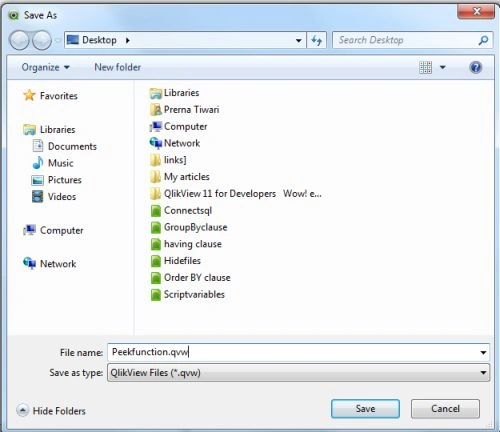Open the File name history dropdown arrow
This screenshot has height=432, width=500.
coord(483,352)
